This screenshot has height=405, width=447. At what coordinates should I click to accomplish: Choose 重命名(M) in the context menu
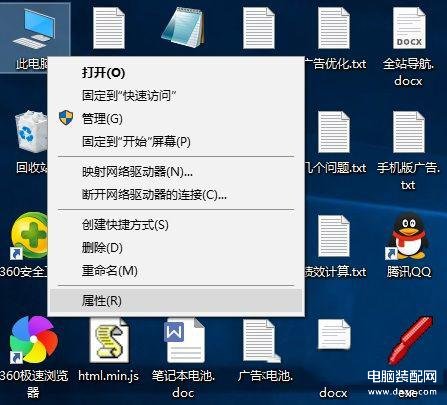[x=176, y=271]
